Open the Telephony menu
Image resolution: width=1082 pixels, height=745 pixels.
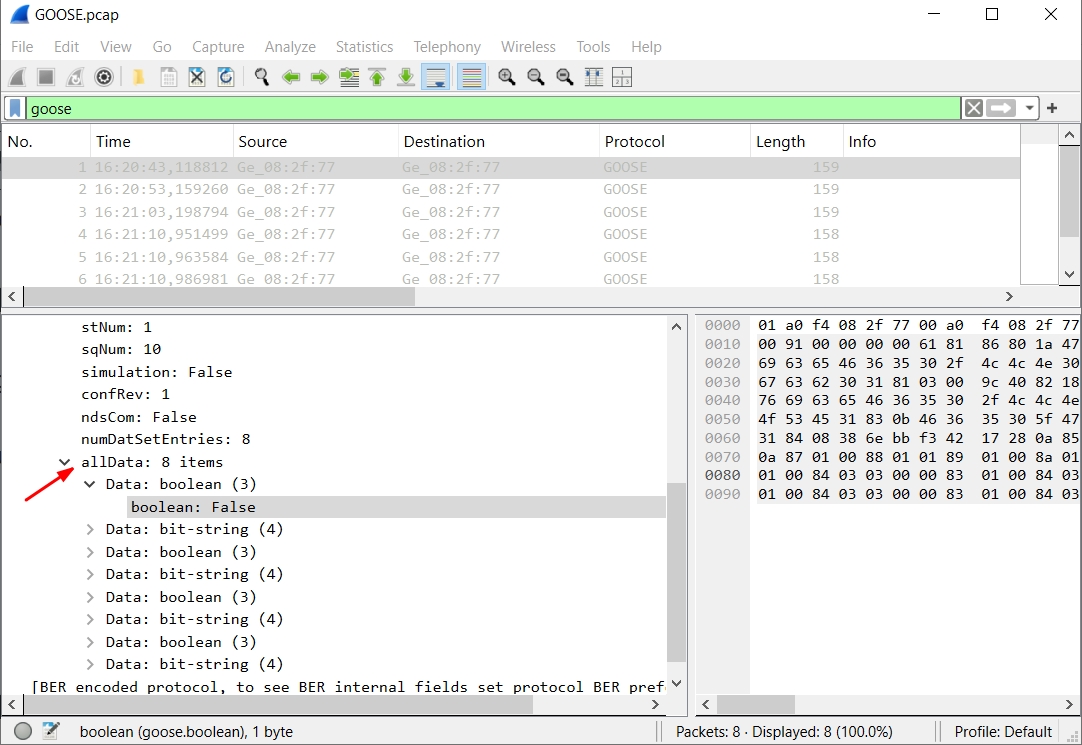(447, 47)
